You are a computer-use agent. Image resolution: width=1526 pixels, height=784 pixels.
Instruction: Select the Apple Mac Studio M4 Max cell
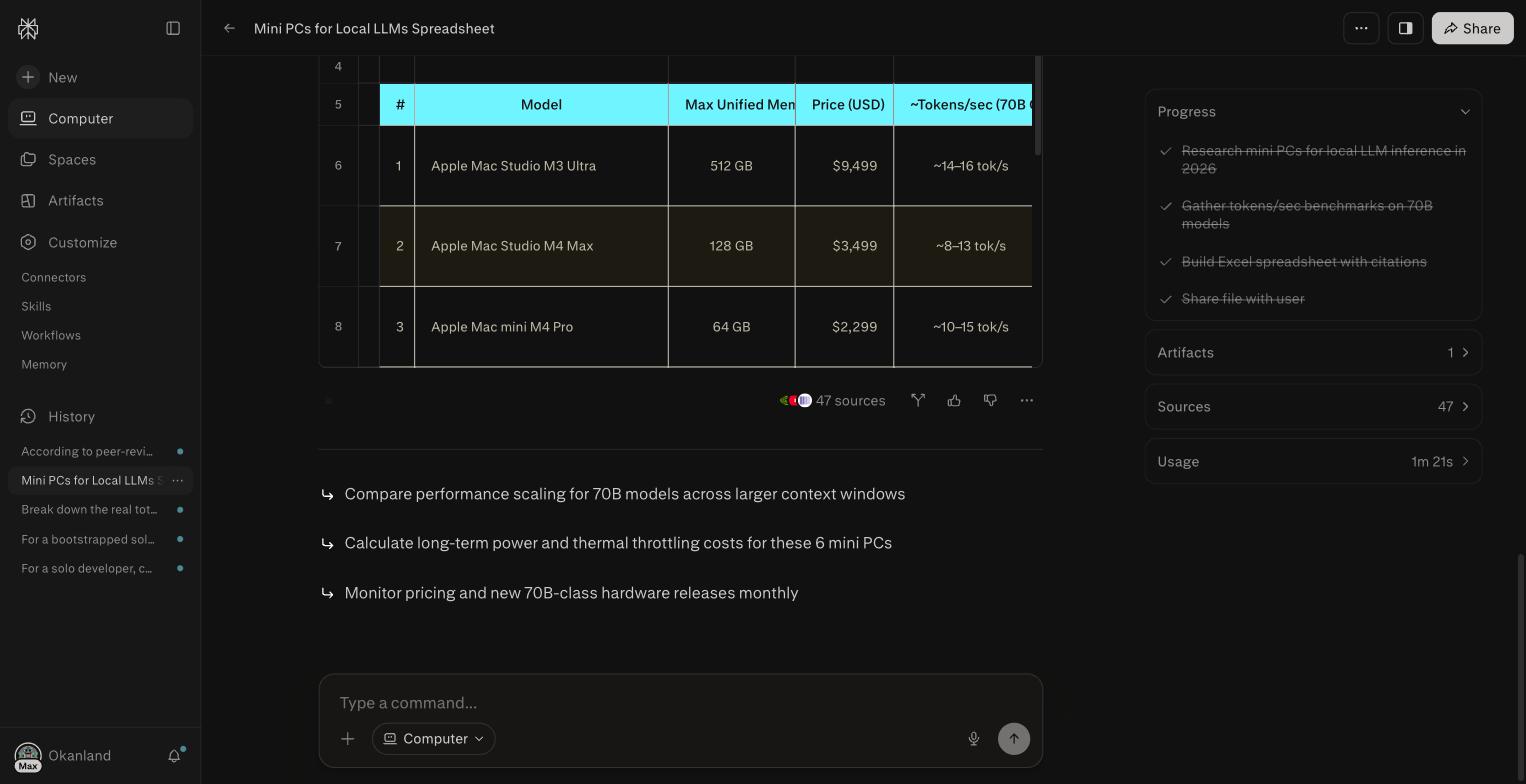541,246
